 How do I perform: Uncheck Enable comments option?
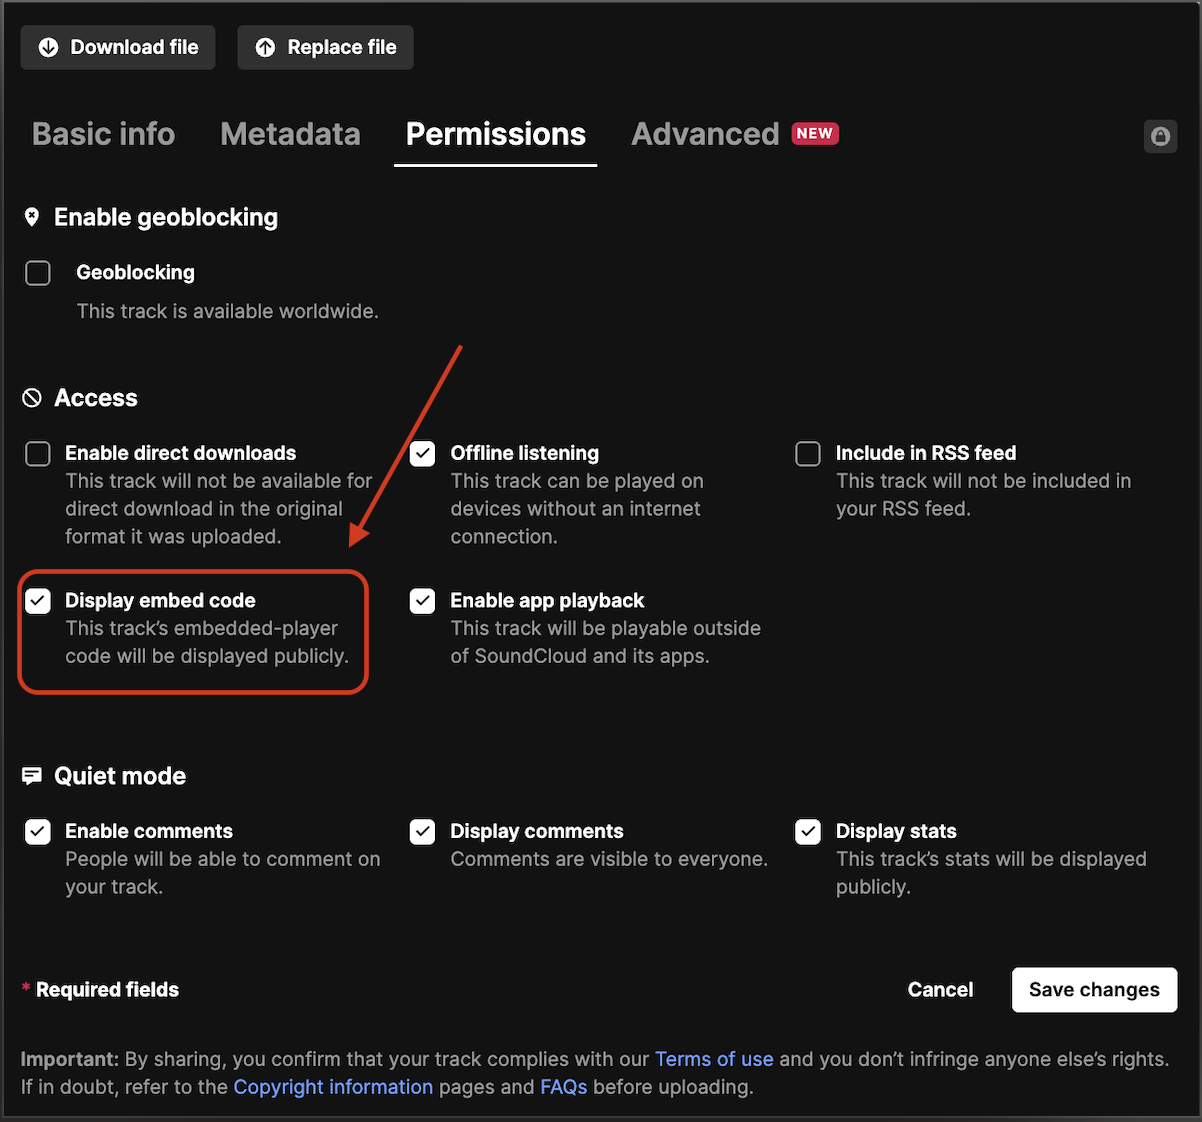(38, 832)
